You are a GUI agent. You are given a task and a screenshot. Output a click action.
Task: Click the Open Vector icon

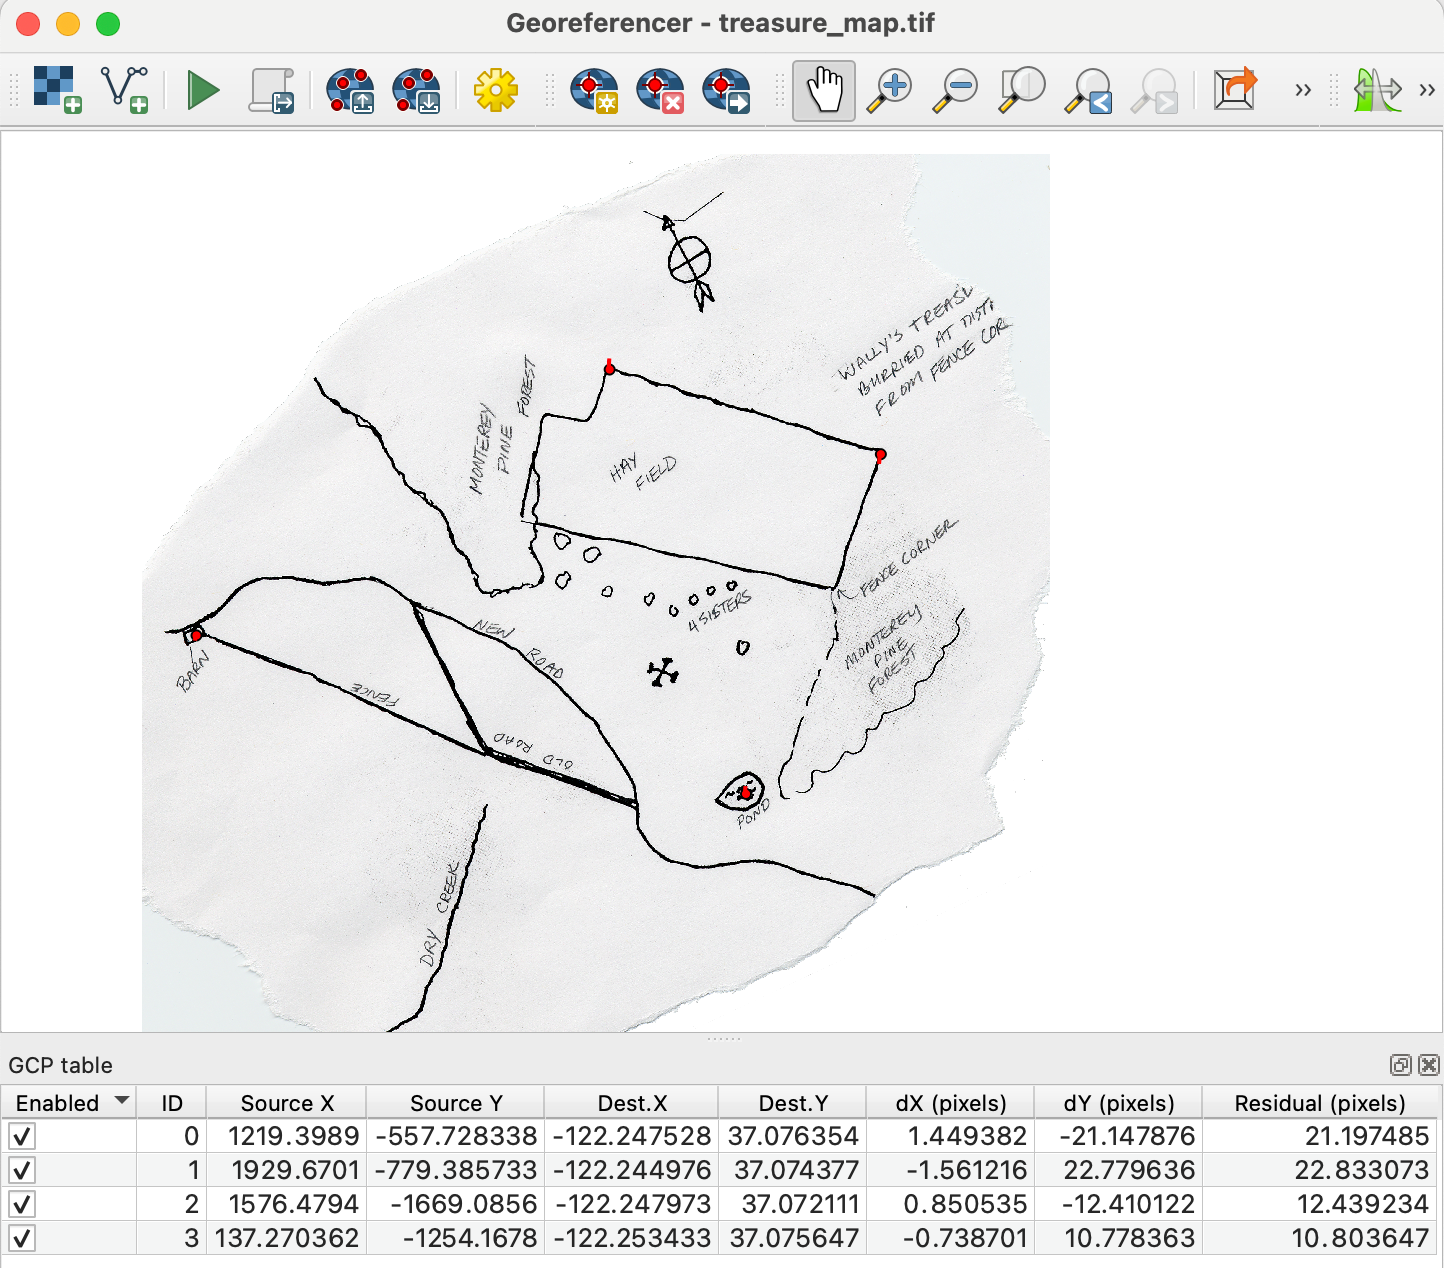coord(125,90)
